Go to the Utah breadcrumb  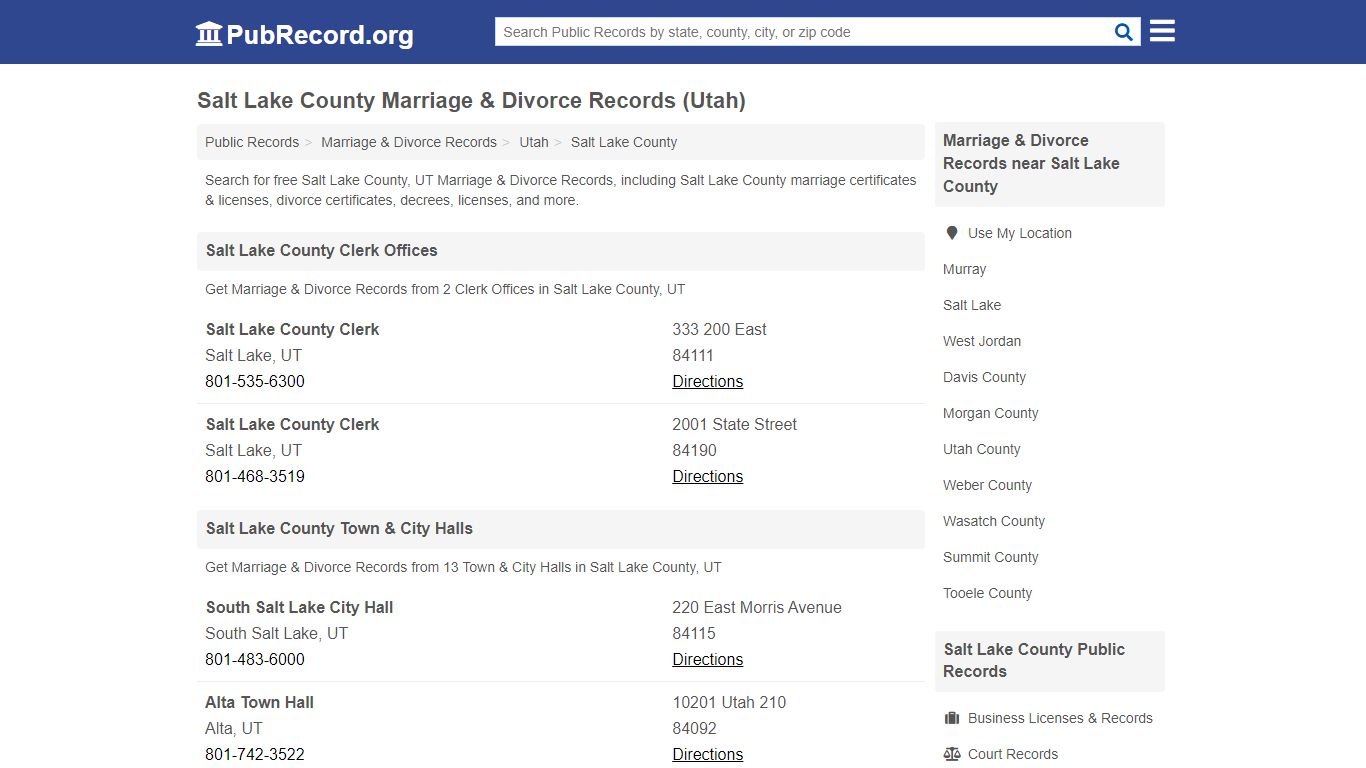(534, 142)
